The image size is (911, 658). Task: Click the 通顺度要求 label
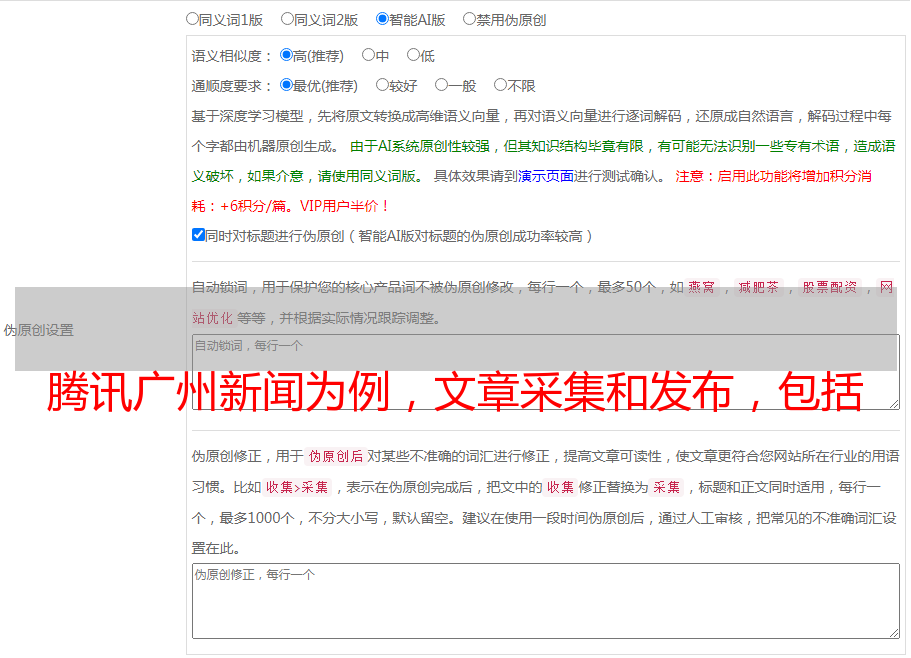[232, 87]
